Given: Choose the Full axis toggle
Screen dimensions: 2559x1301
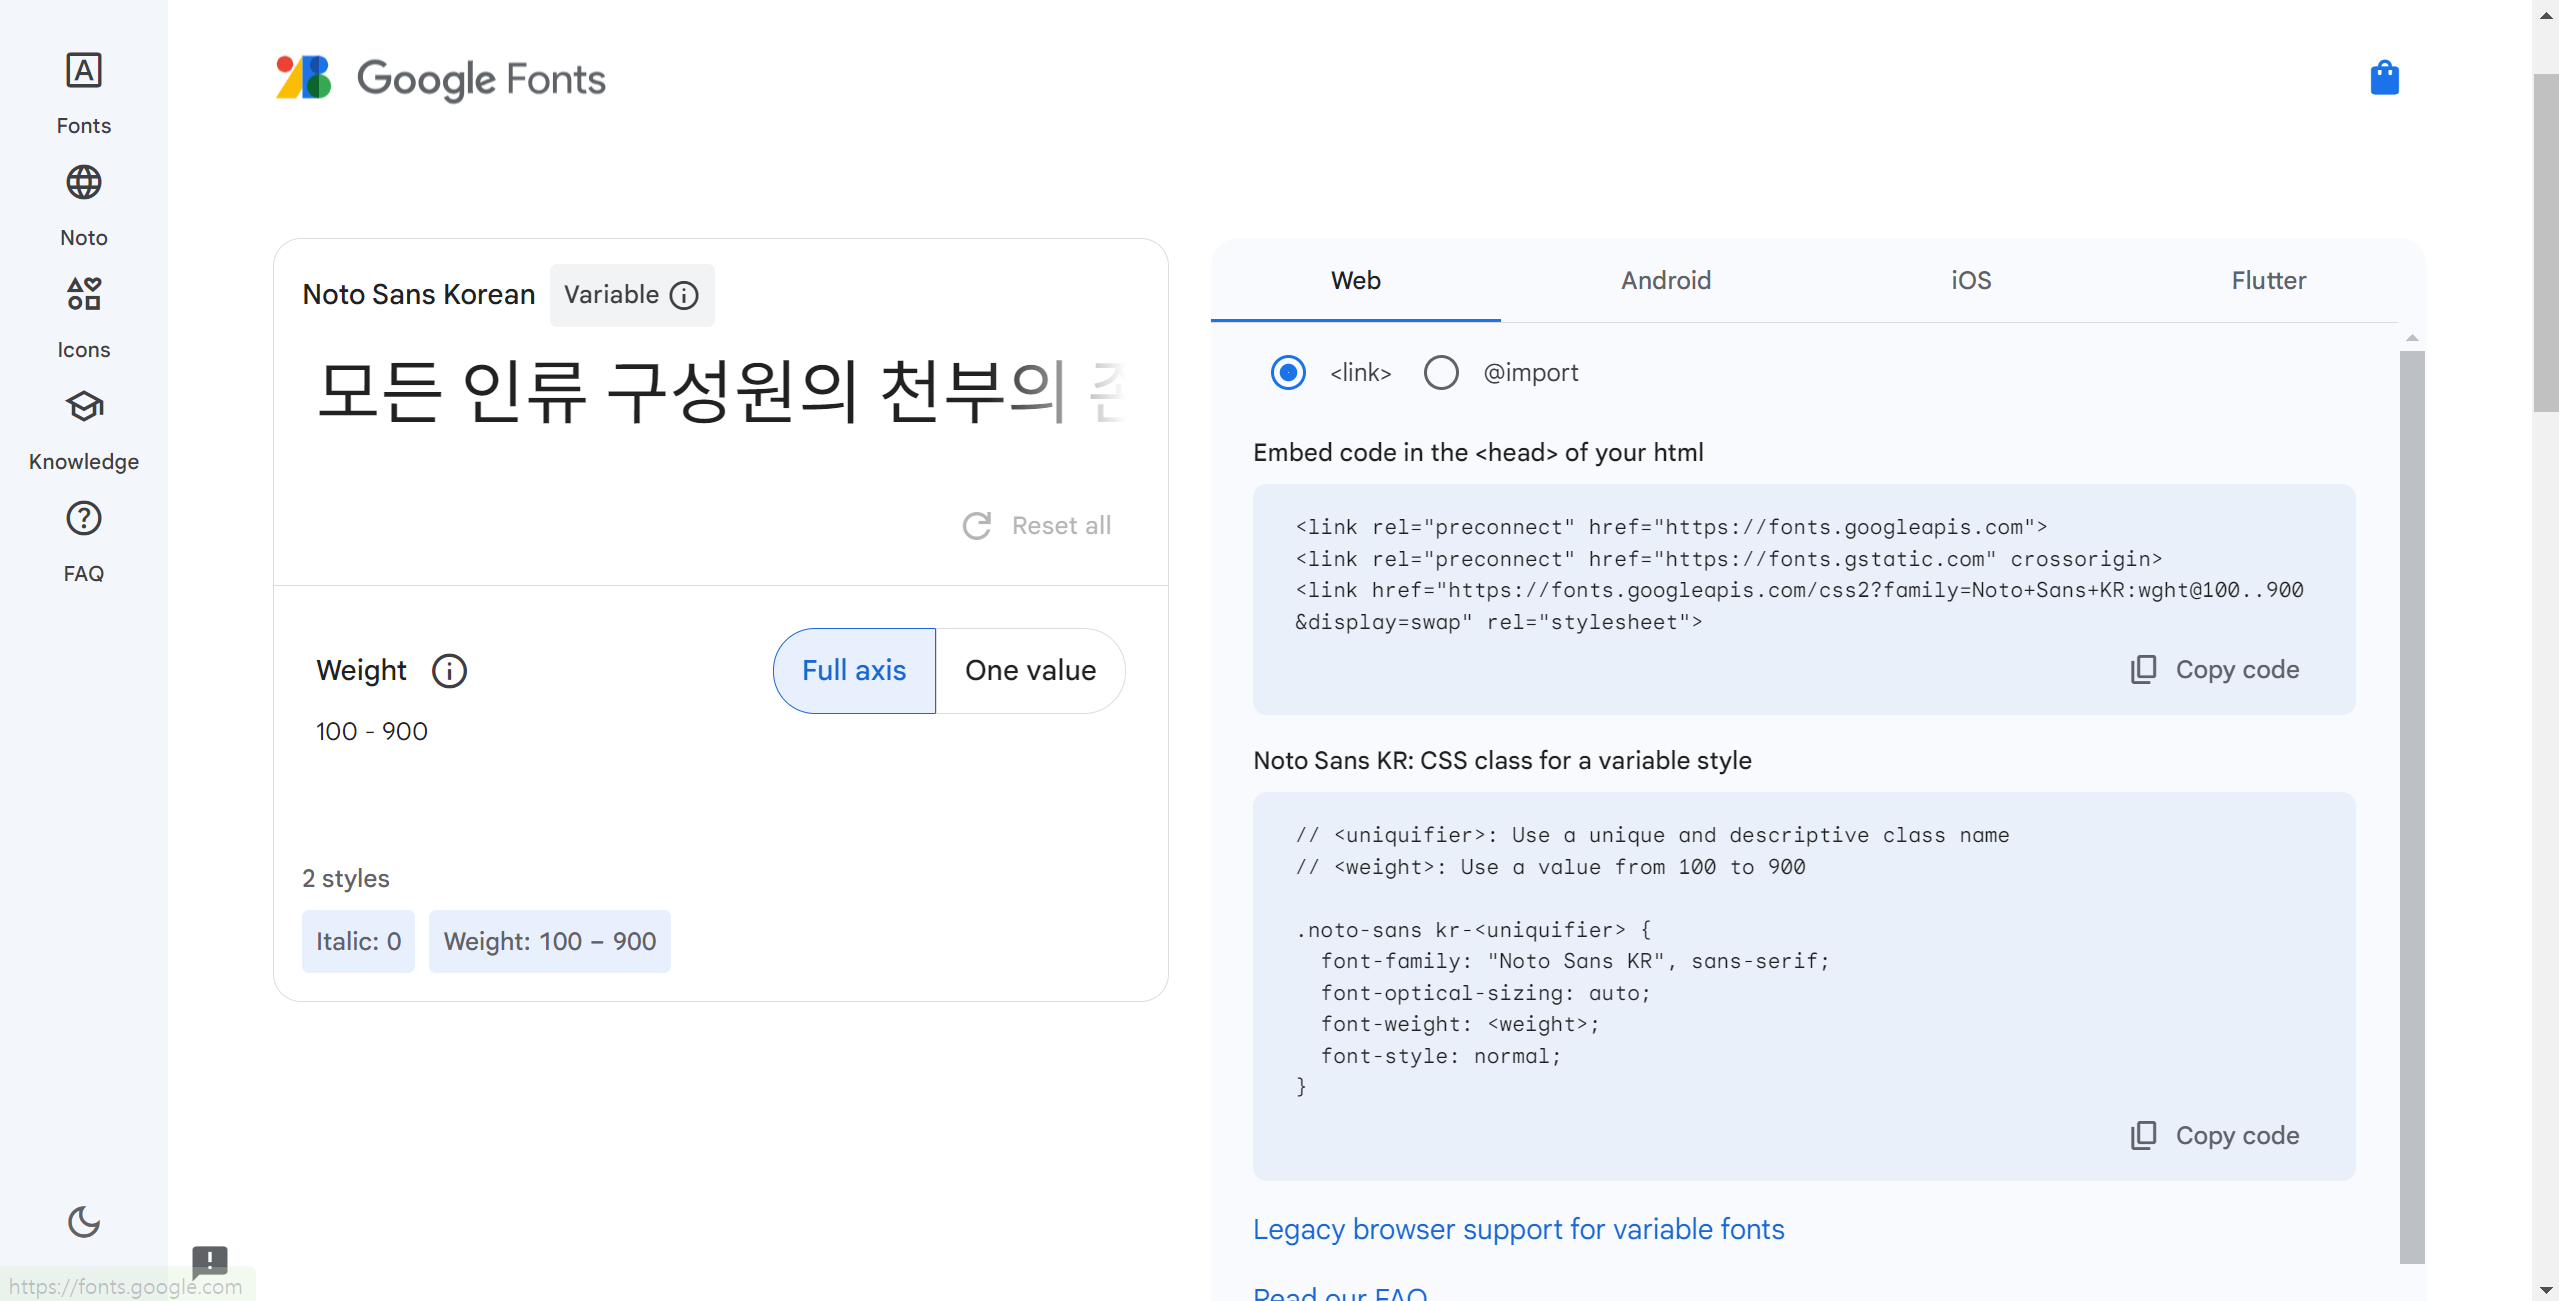Looking at the screenshot, I should pyautogui.click(x=854, y=671).
